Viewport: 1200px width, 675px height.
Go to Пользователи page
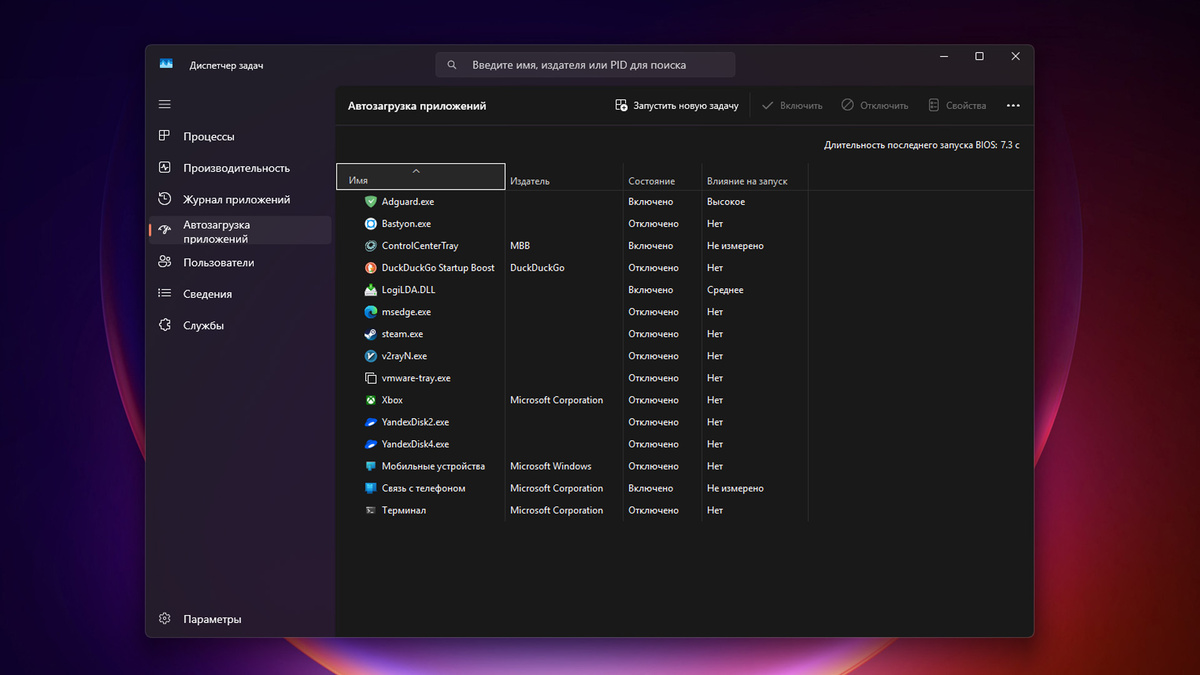click(x=240, y=262)
